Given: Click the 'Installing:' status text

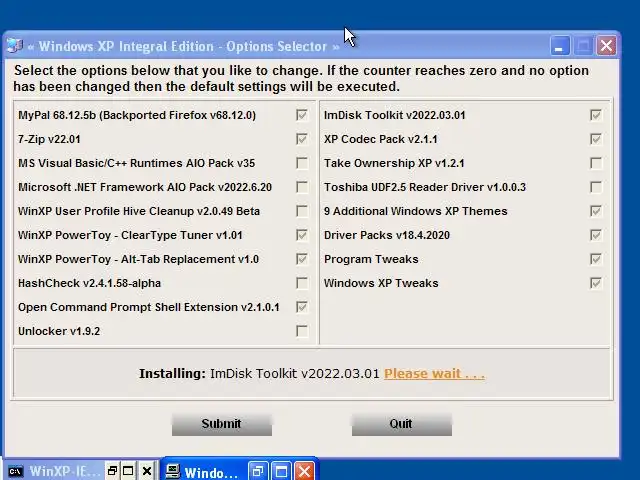Looking at the screenshot, I should click(x=173, y=373).
